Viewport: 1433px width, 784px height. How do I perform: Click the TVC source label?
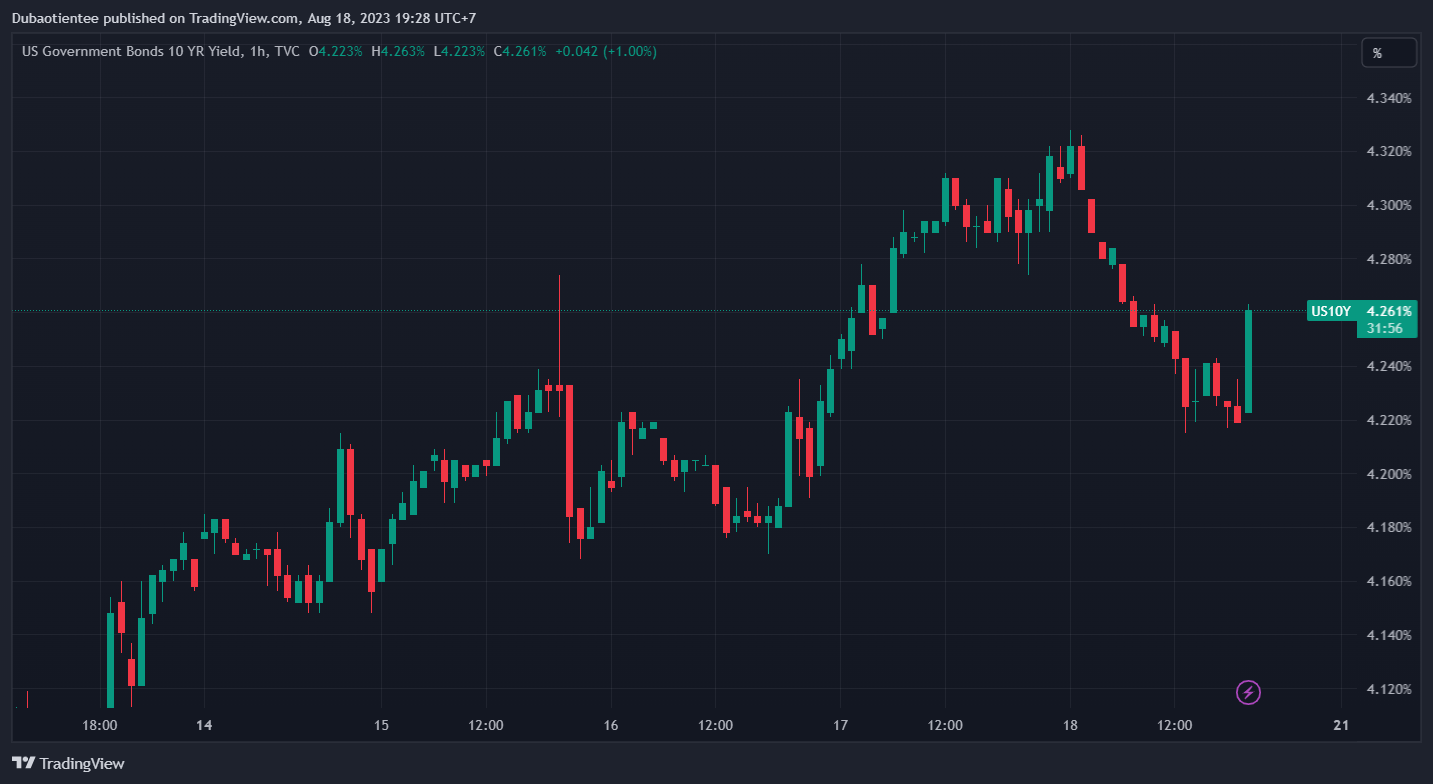(x=286, y=51)
